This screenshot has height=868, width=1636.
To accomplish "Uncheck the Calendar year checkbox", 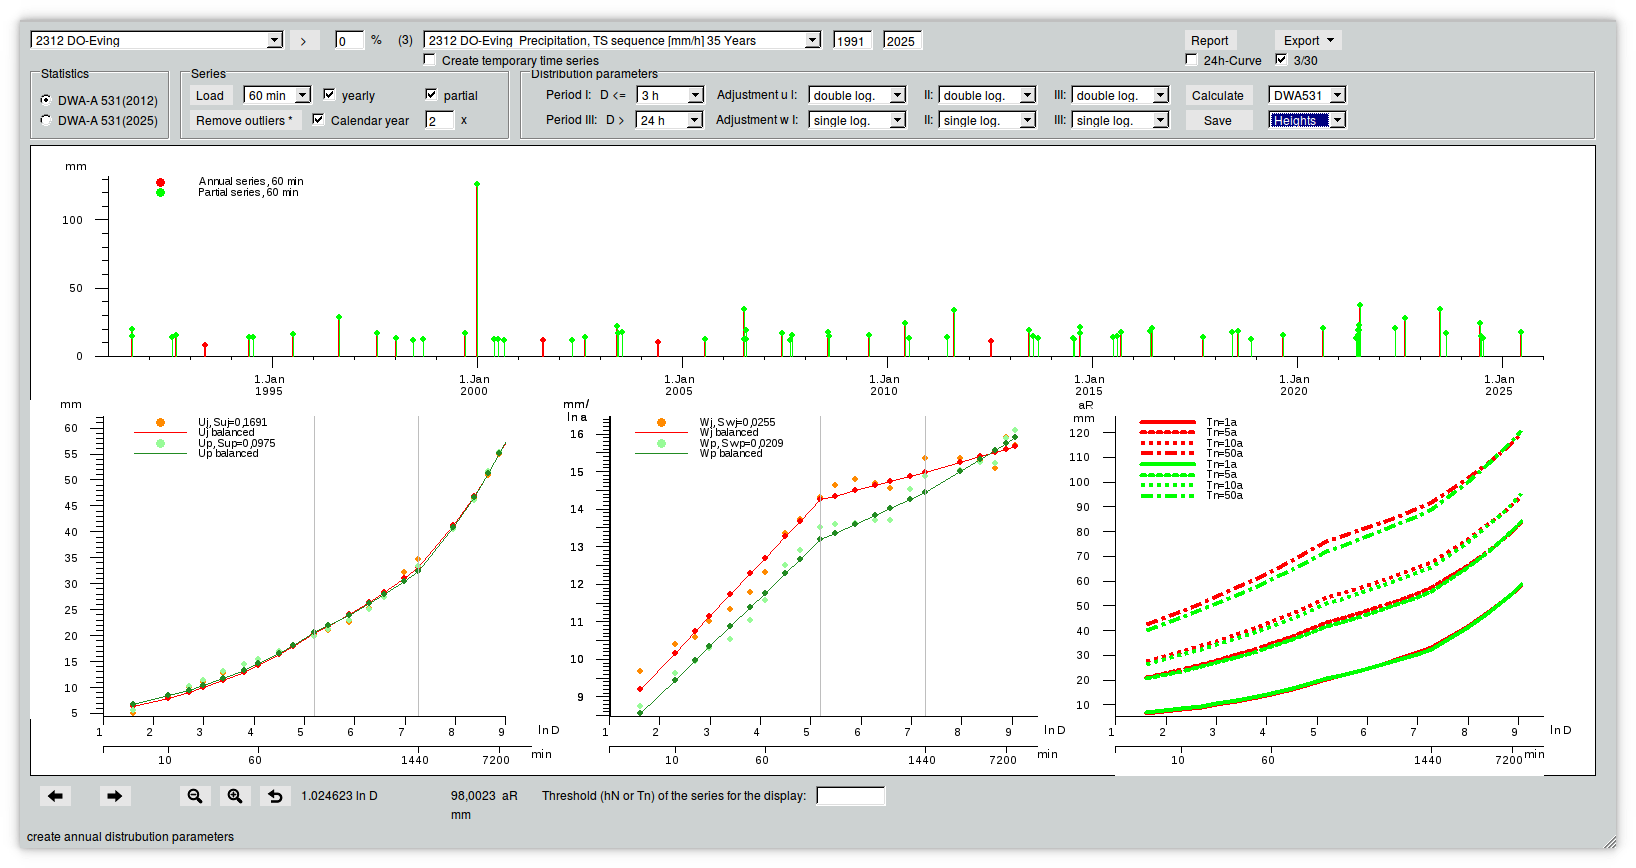I will 318,119.
